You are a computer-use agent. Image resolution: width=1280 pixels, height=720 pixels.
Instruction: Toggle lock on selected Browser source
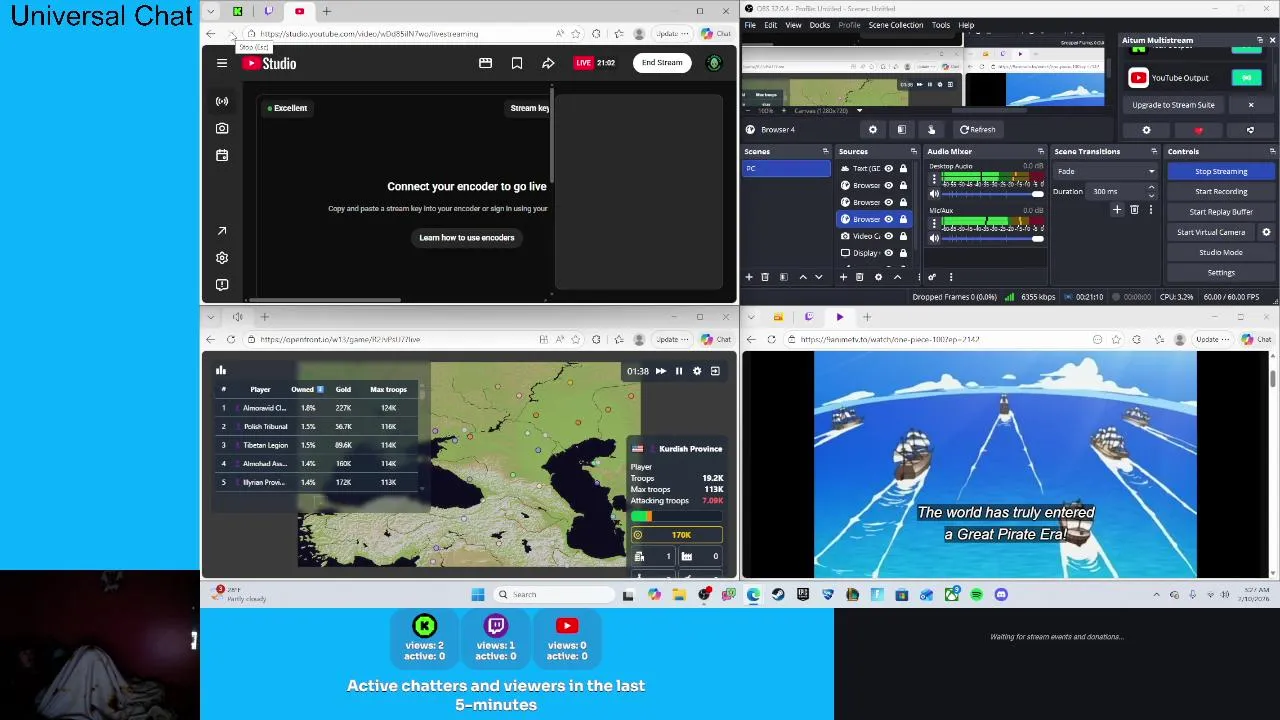pyautogui.click(x=903, y=219)
